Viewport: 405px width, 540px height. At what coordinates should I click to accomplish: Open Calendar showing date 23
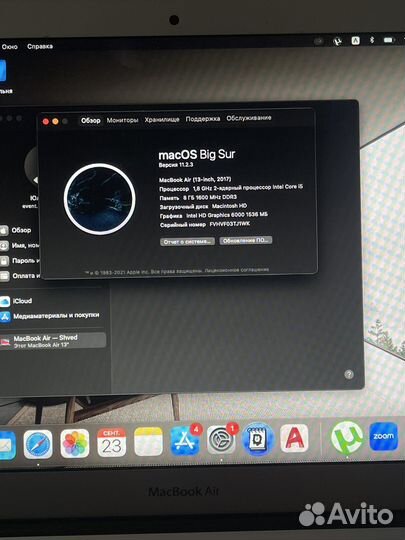[112, 443]
